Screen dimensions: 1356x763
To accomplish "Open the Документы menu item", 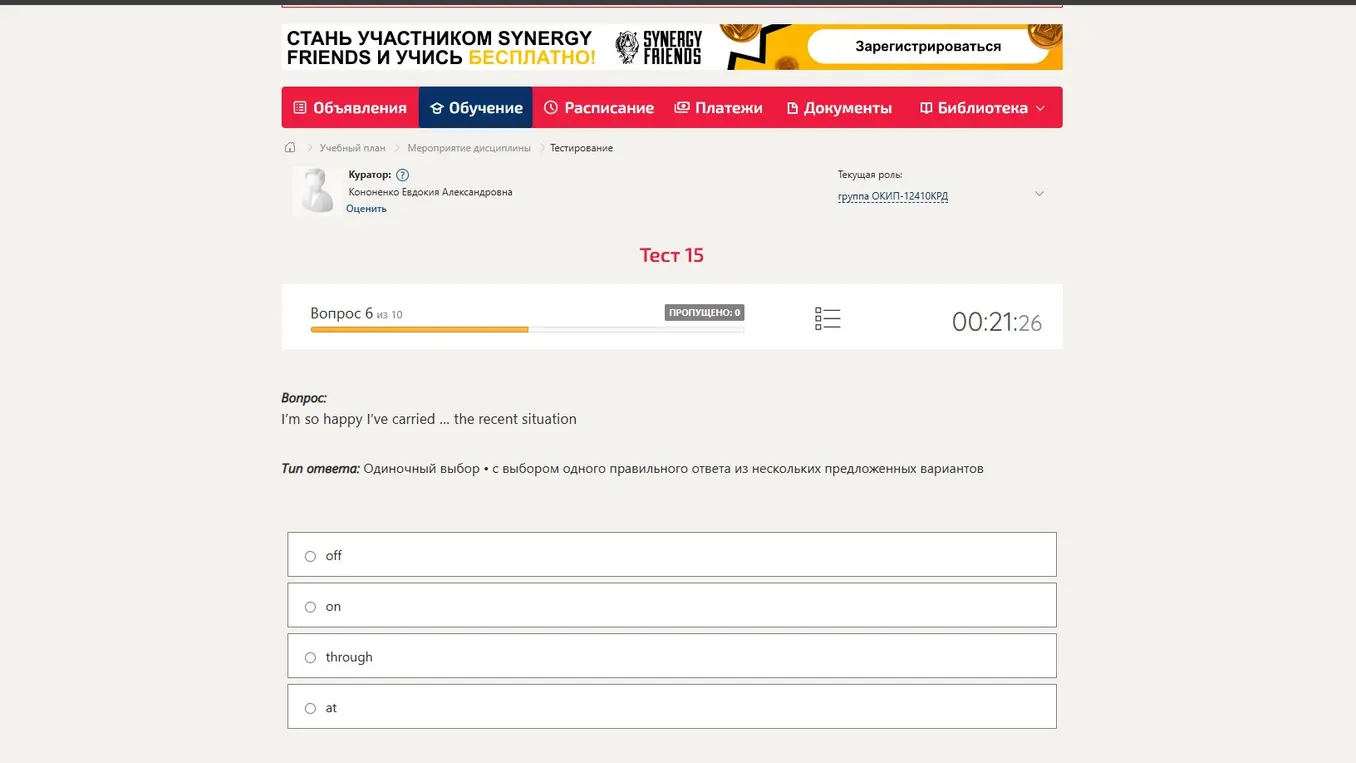I will [x=839, y=107].
